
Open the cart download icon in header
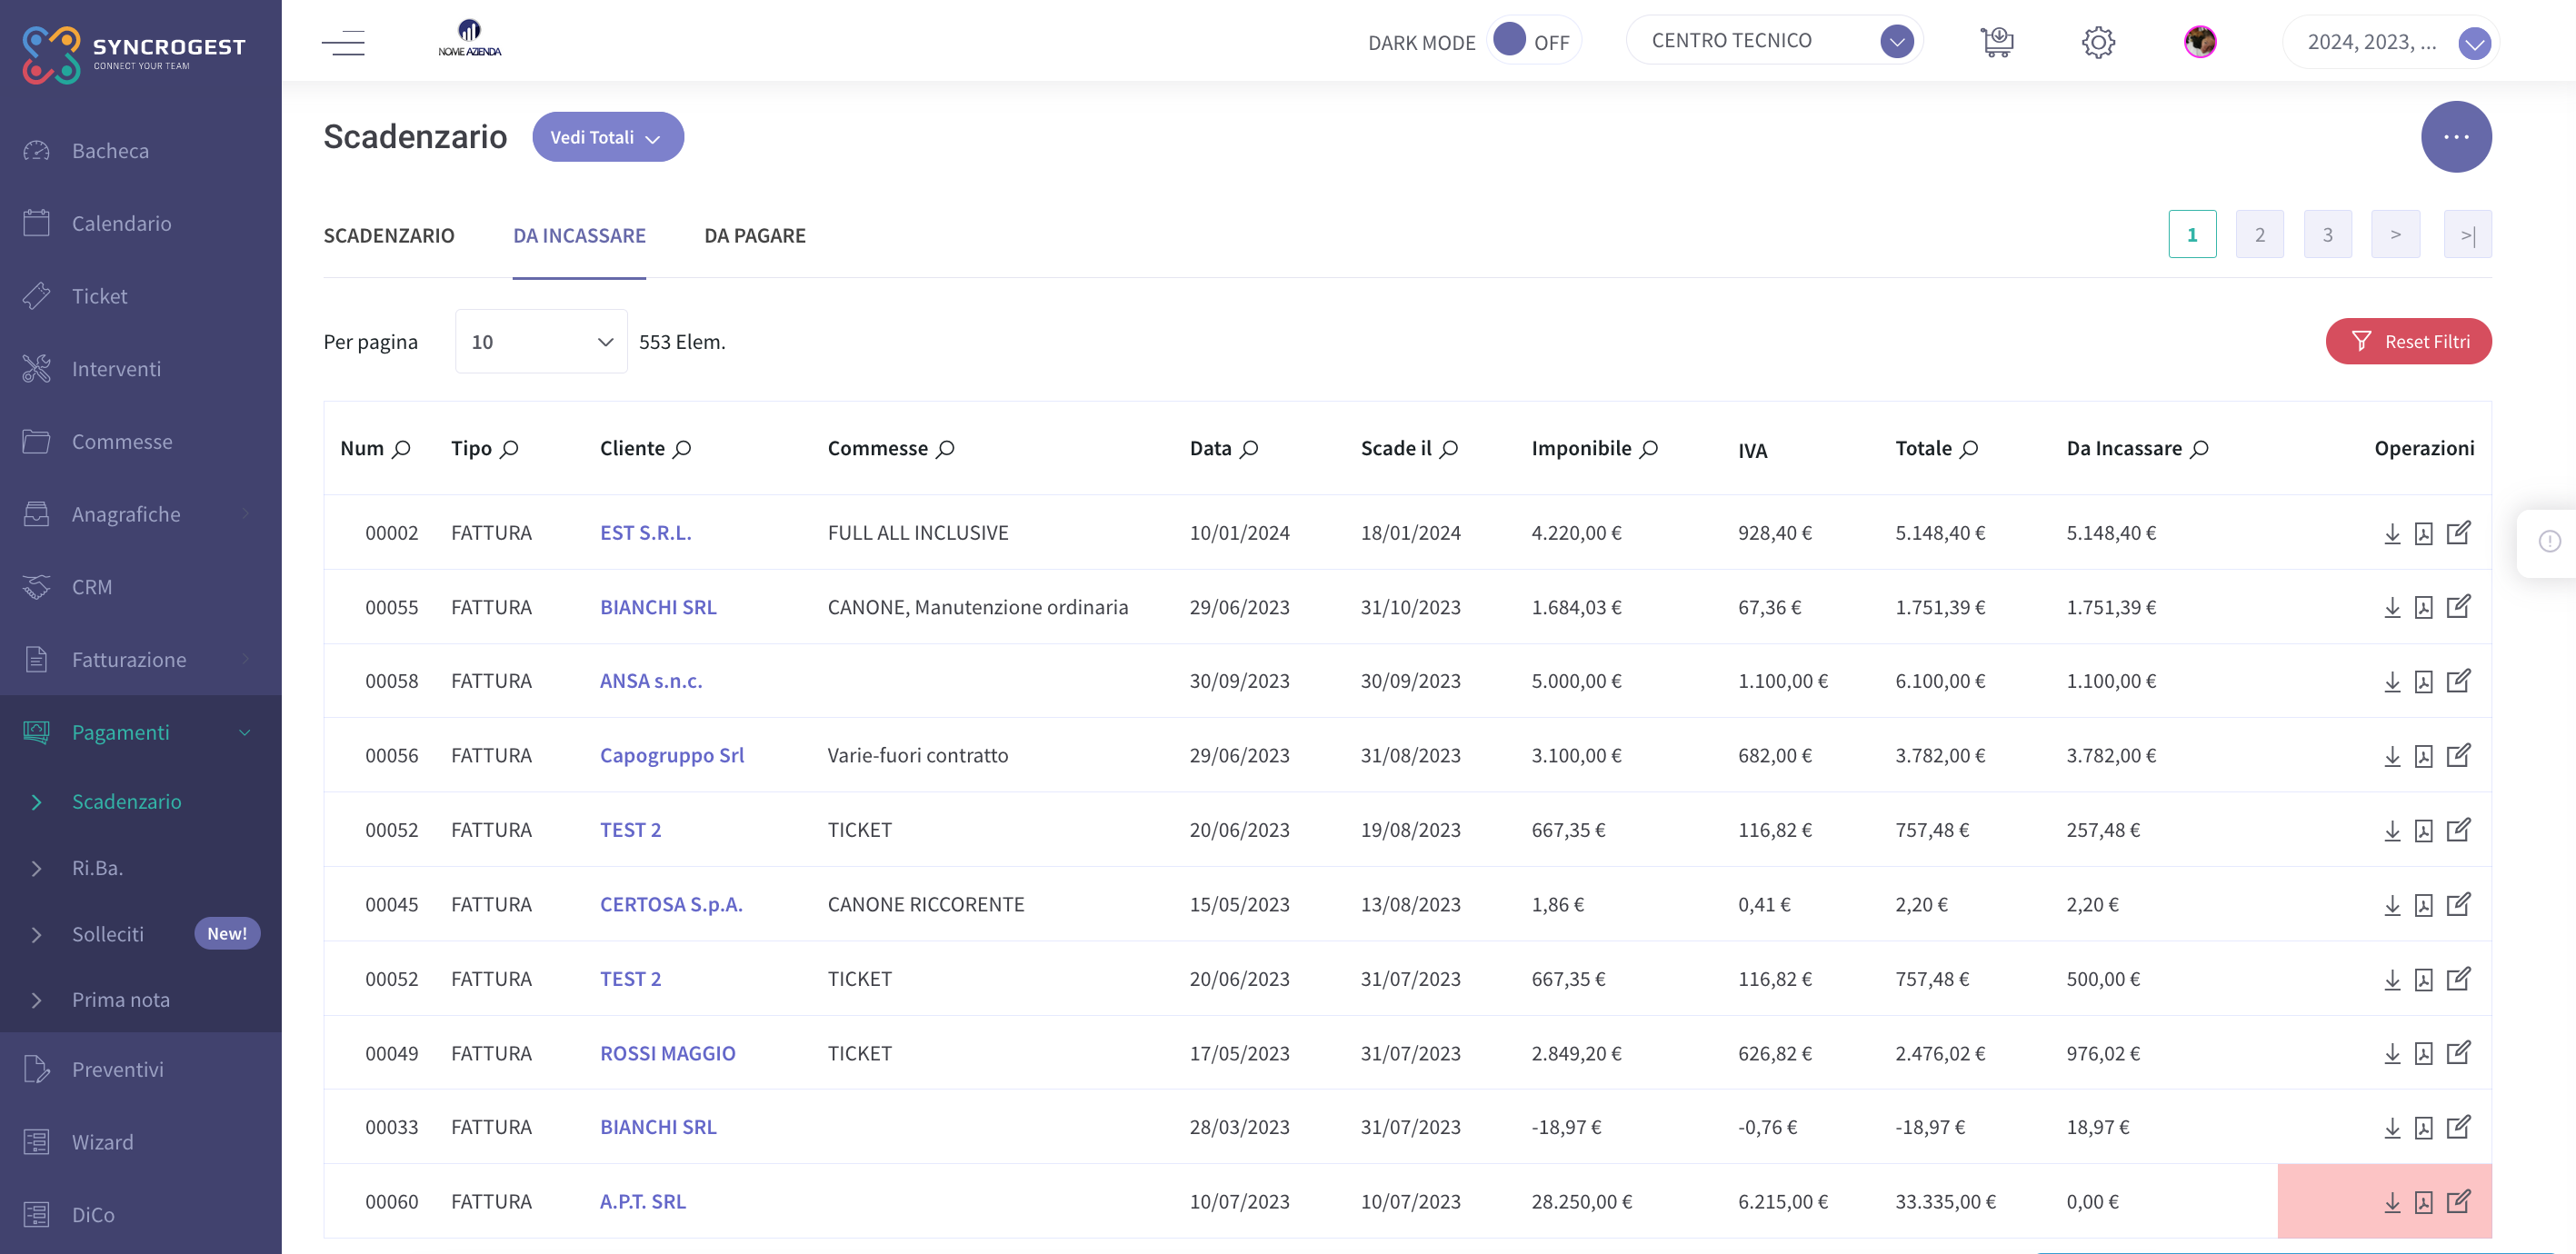1997,42
